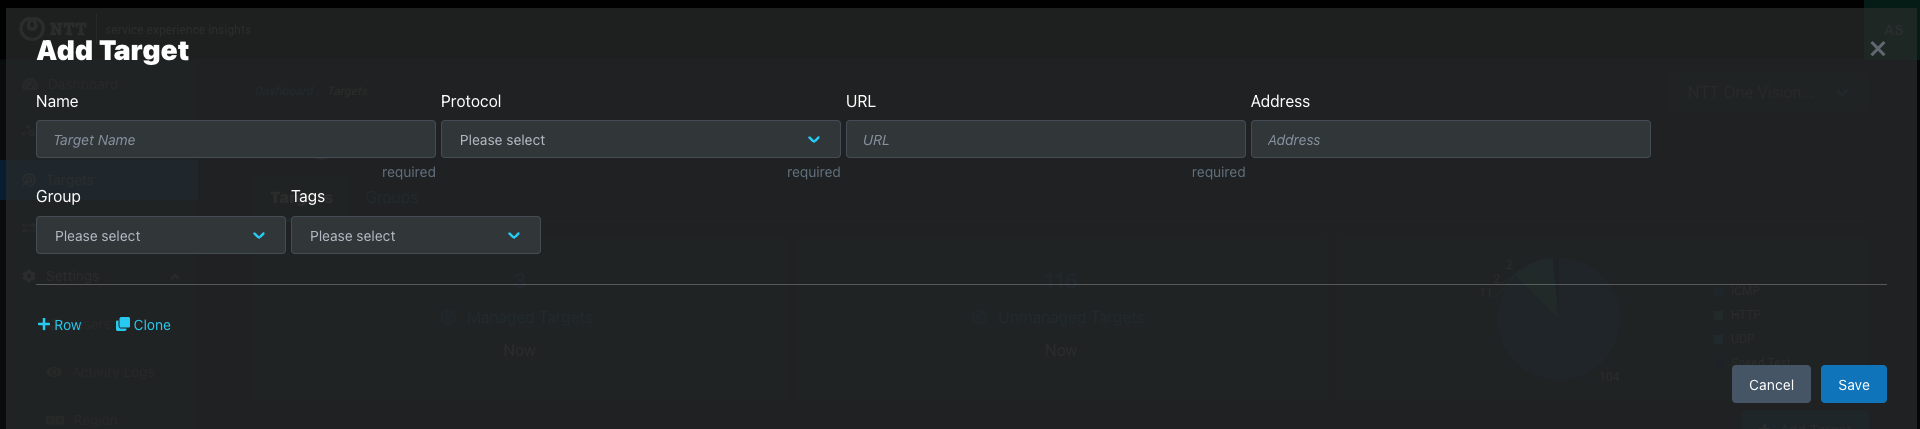
Task: Close the Add Target dialog with X
Action: pos(1878,49)
